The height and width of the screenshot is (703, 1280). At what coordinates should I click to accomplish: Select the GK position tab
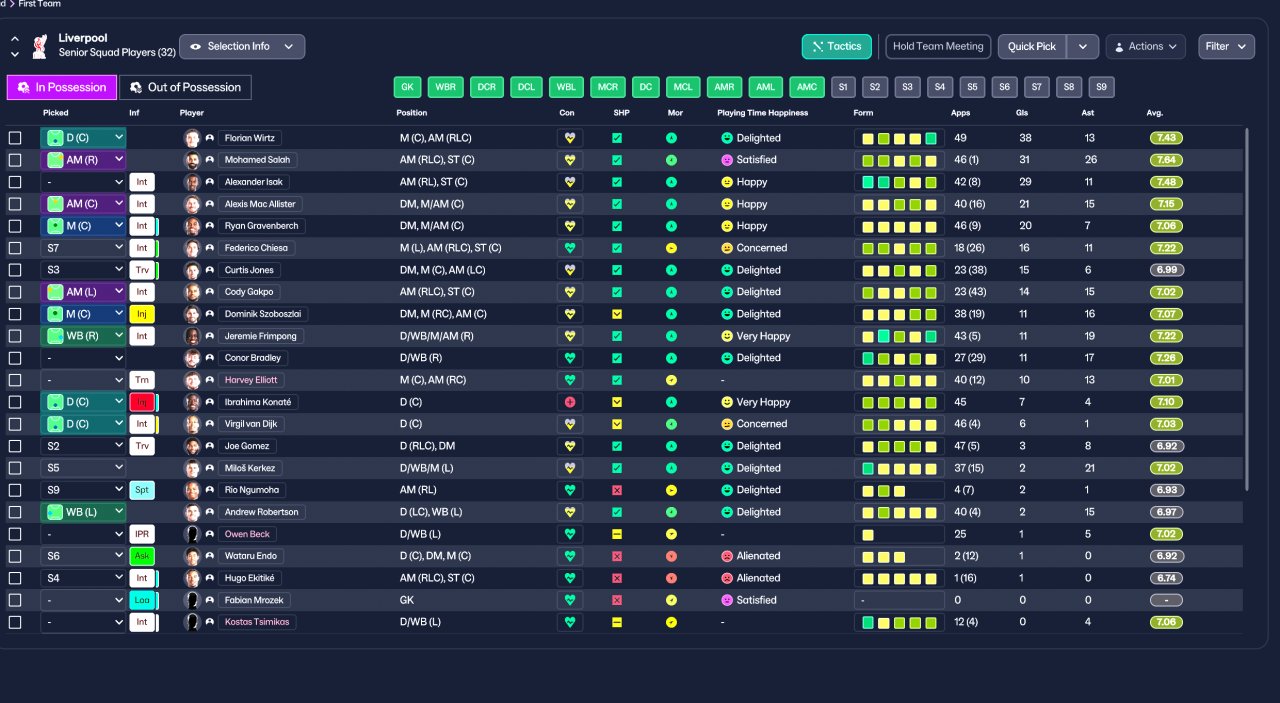407,87
